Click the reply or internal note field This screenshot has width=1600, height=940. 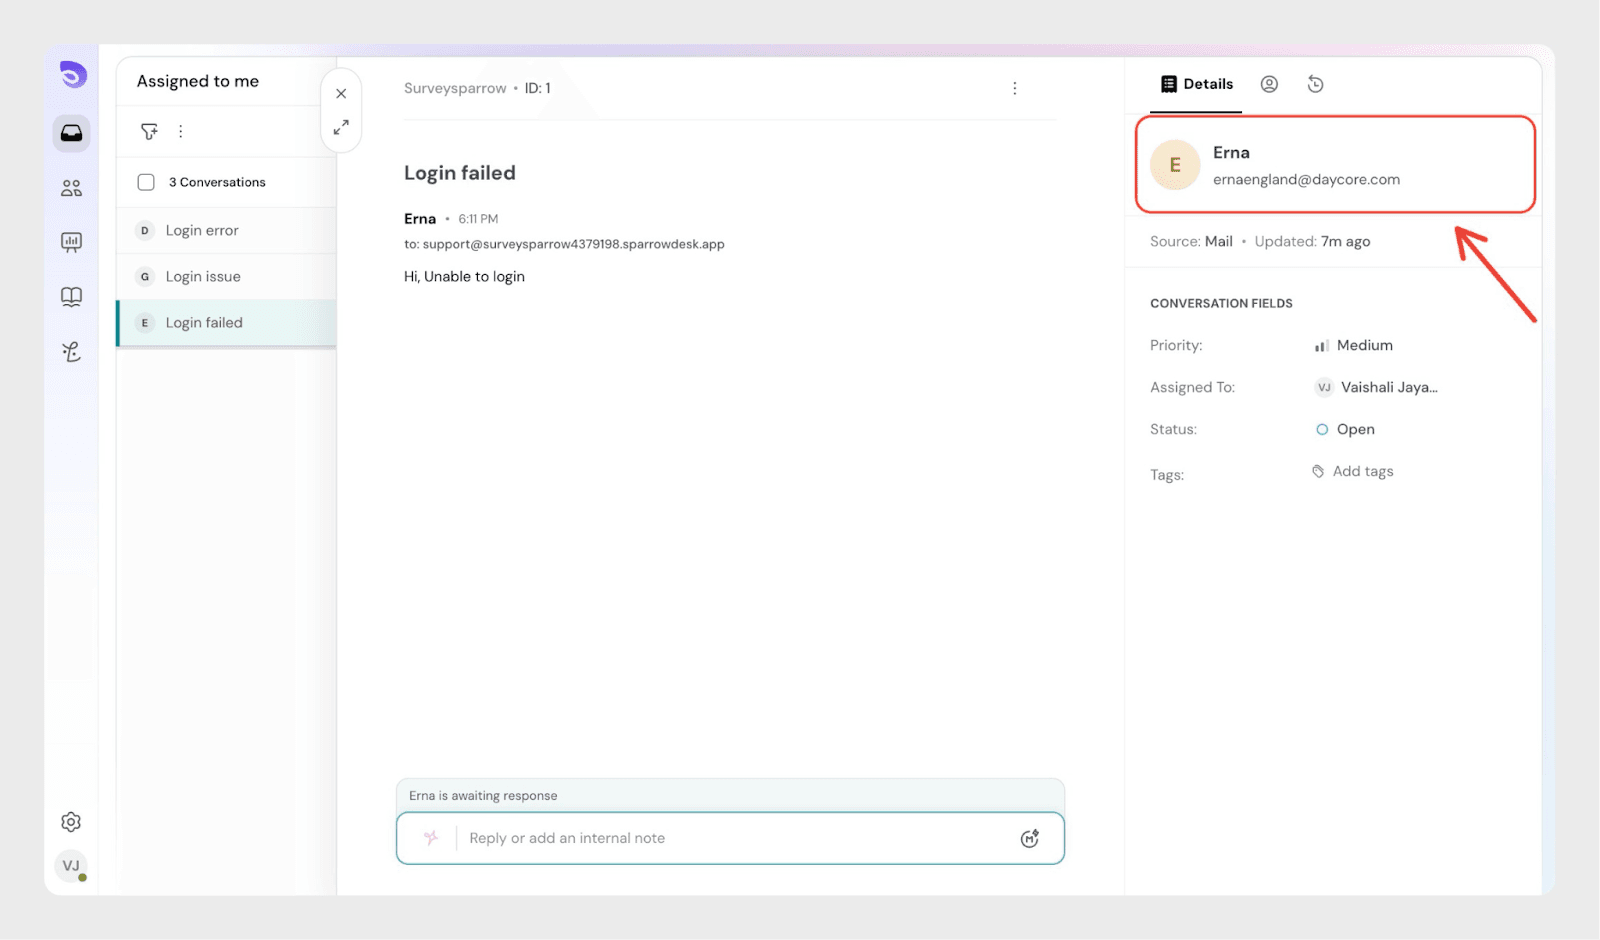point(730,838)
